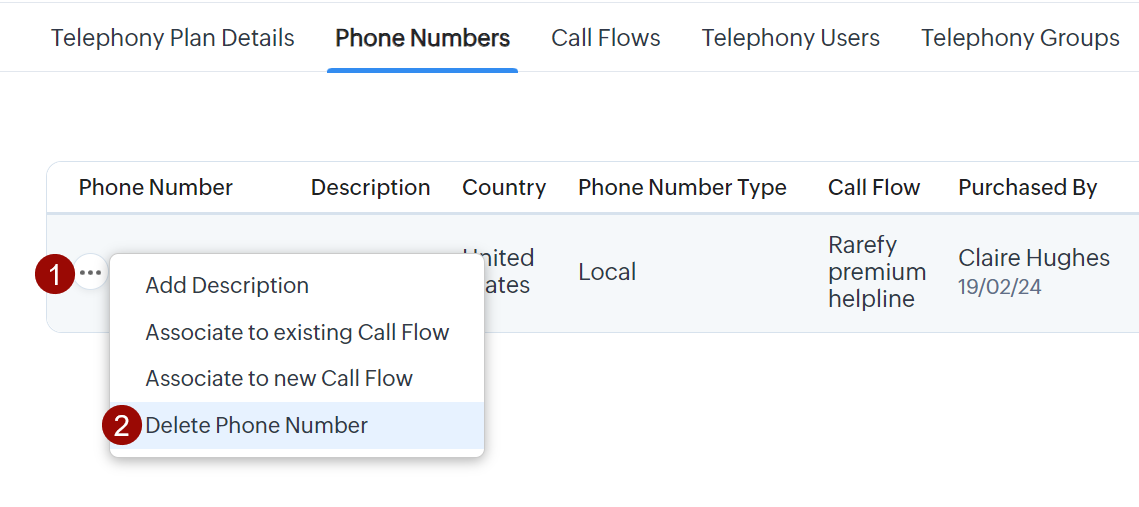
Task: Choose Add Description from the menu
Action: pyautogui.click(x=227, y=285)
